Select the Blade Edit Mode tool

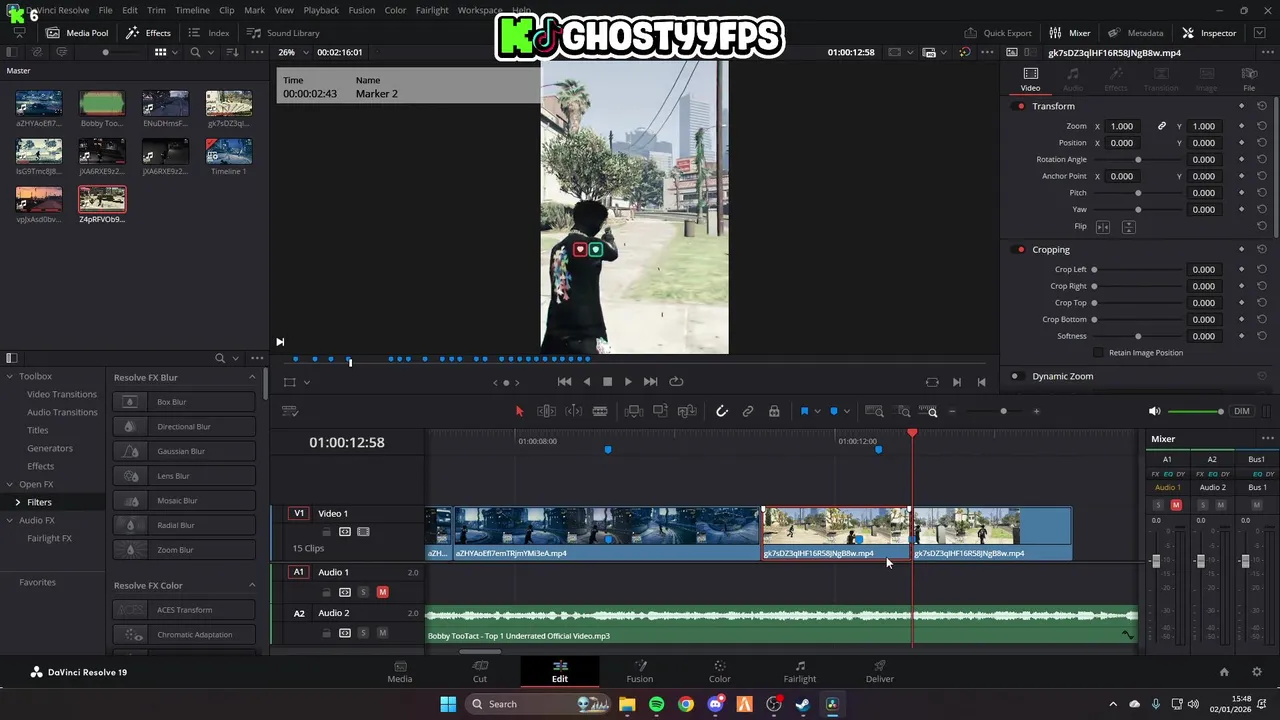(x=600, y=411)
